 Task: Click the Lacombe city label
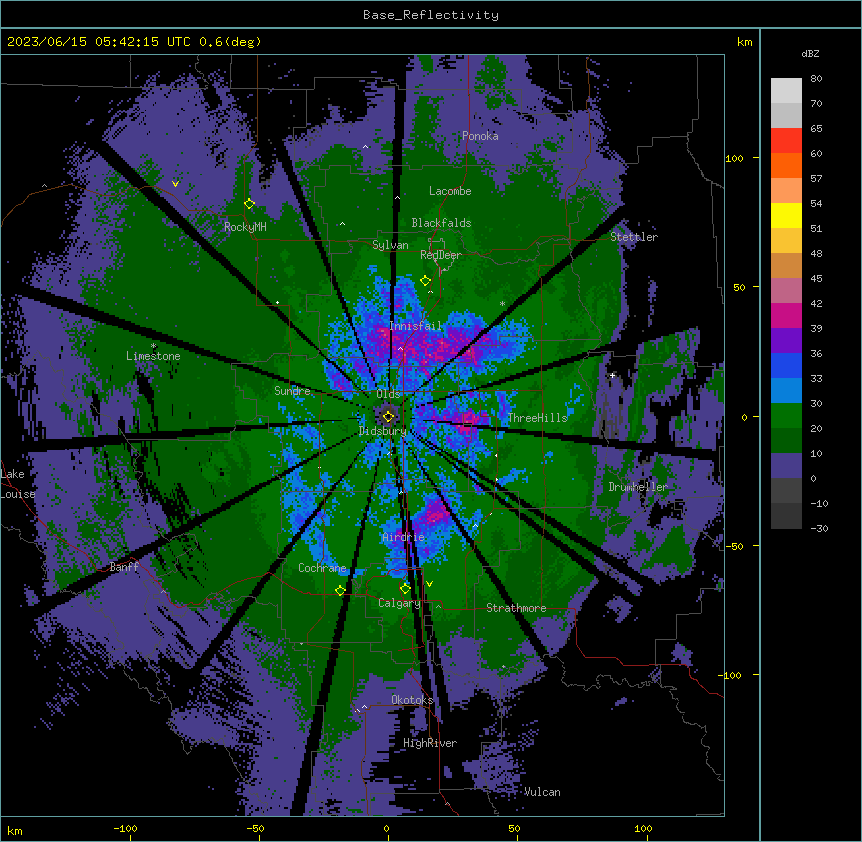coord(450,191)
